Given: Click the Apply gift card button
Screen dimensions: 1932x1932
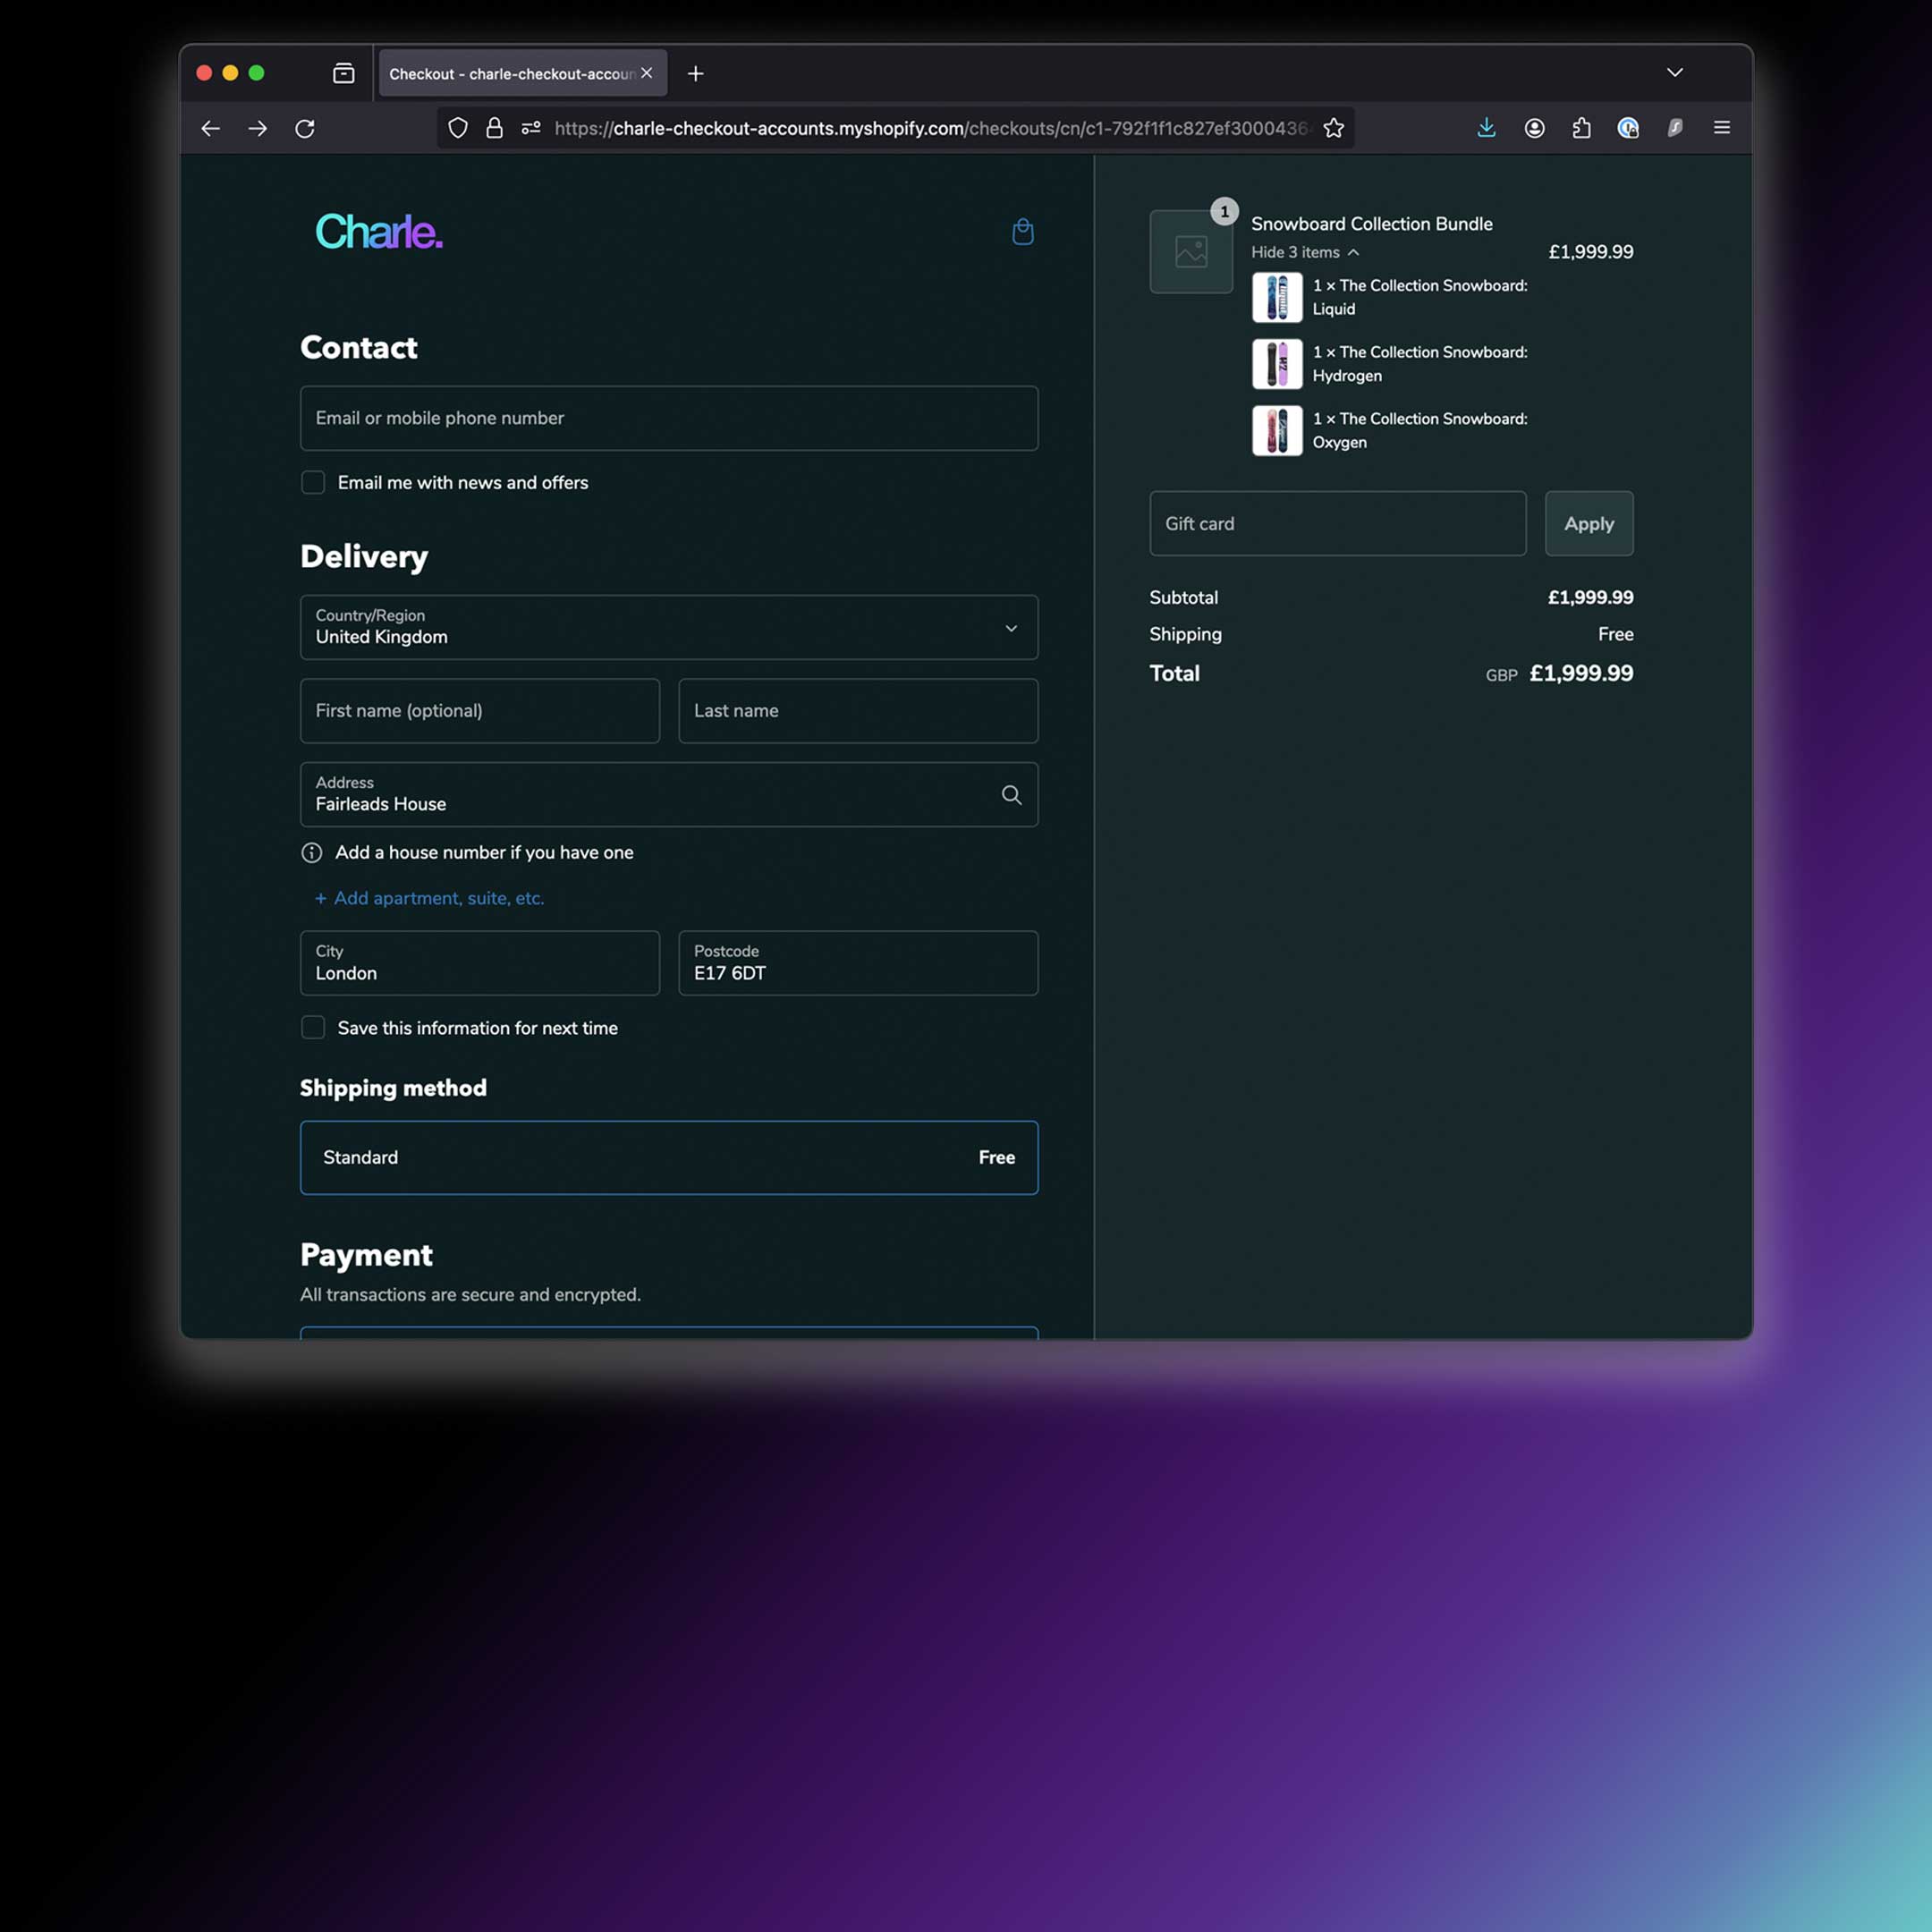Looking at the screenshot, I should click(x=1588, y=524).
